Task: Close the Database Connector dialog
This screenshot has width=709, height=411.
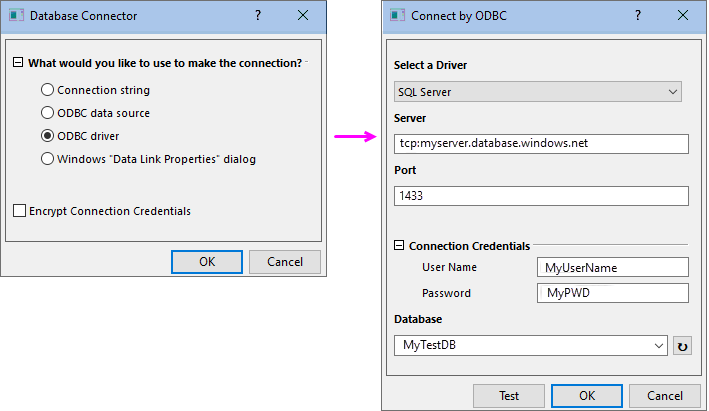Action: 303,16
